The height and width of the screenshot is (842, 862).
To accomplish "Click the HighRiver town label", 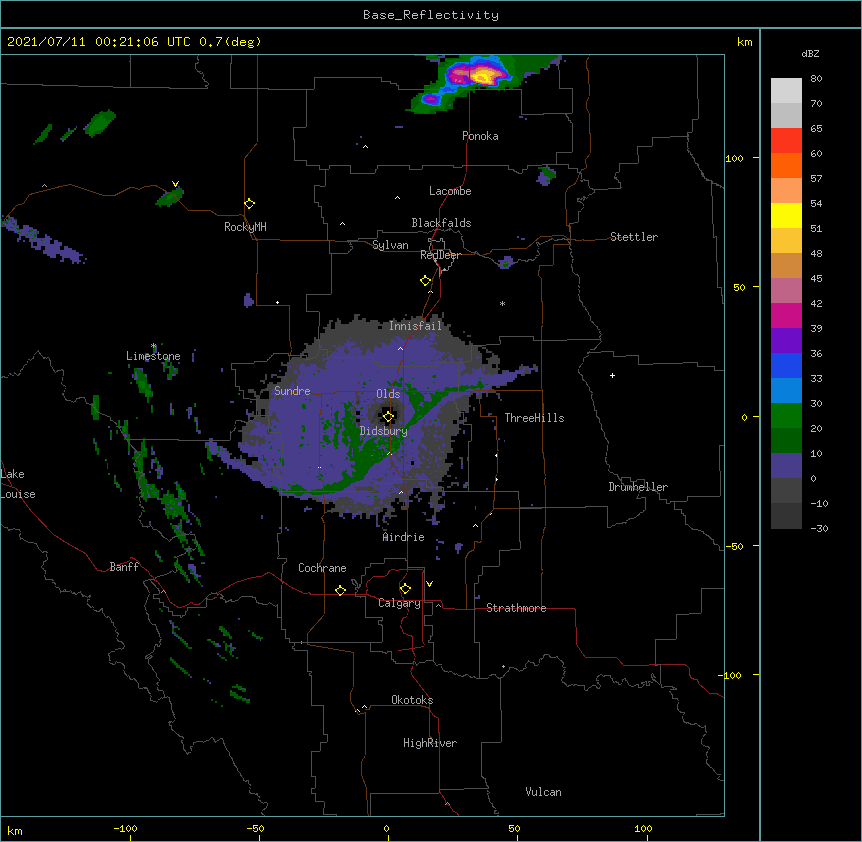I will coord(430,743).
